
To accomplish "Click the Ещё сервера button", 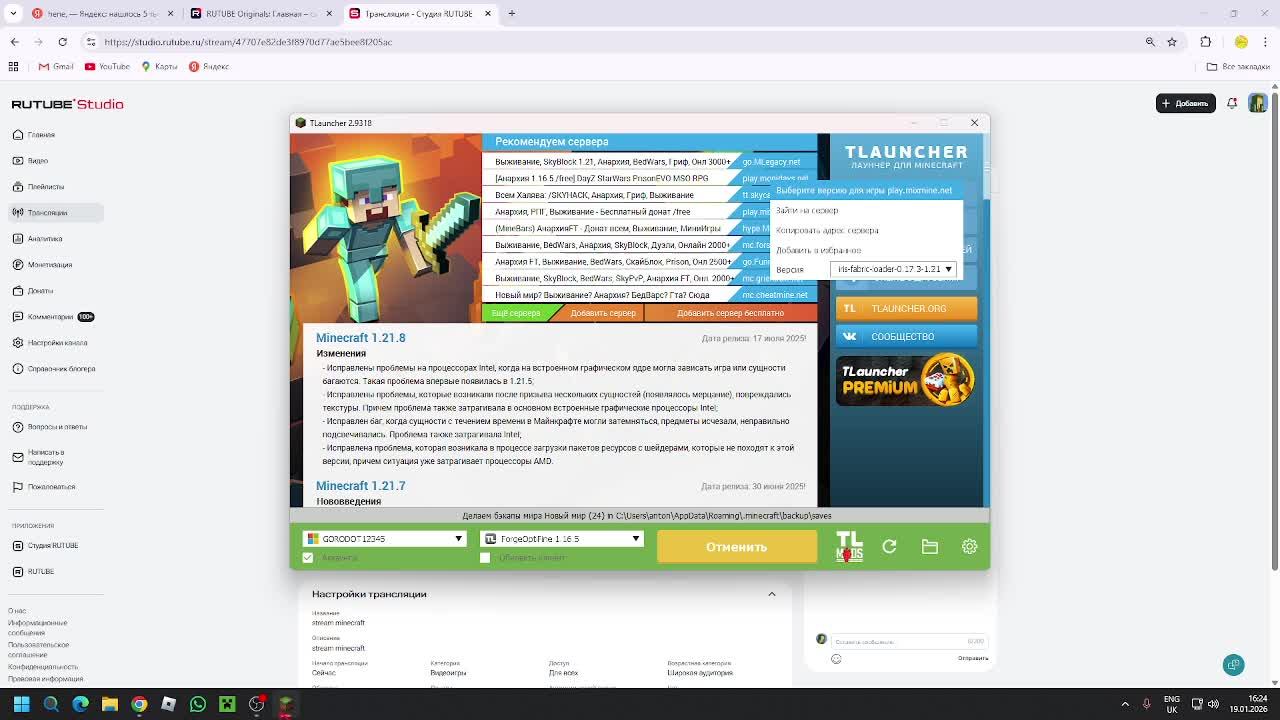I will click(516, 313).
